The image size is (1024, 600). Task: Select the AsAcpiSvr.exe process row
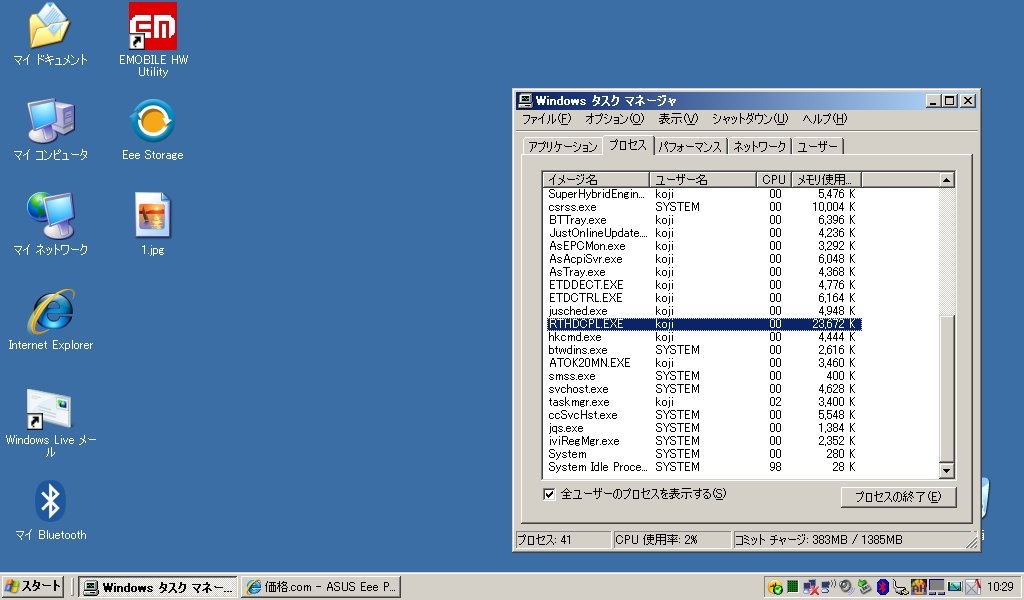702,259
